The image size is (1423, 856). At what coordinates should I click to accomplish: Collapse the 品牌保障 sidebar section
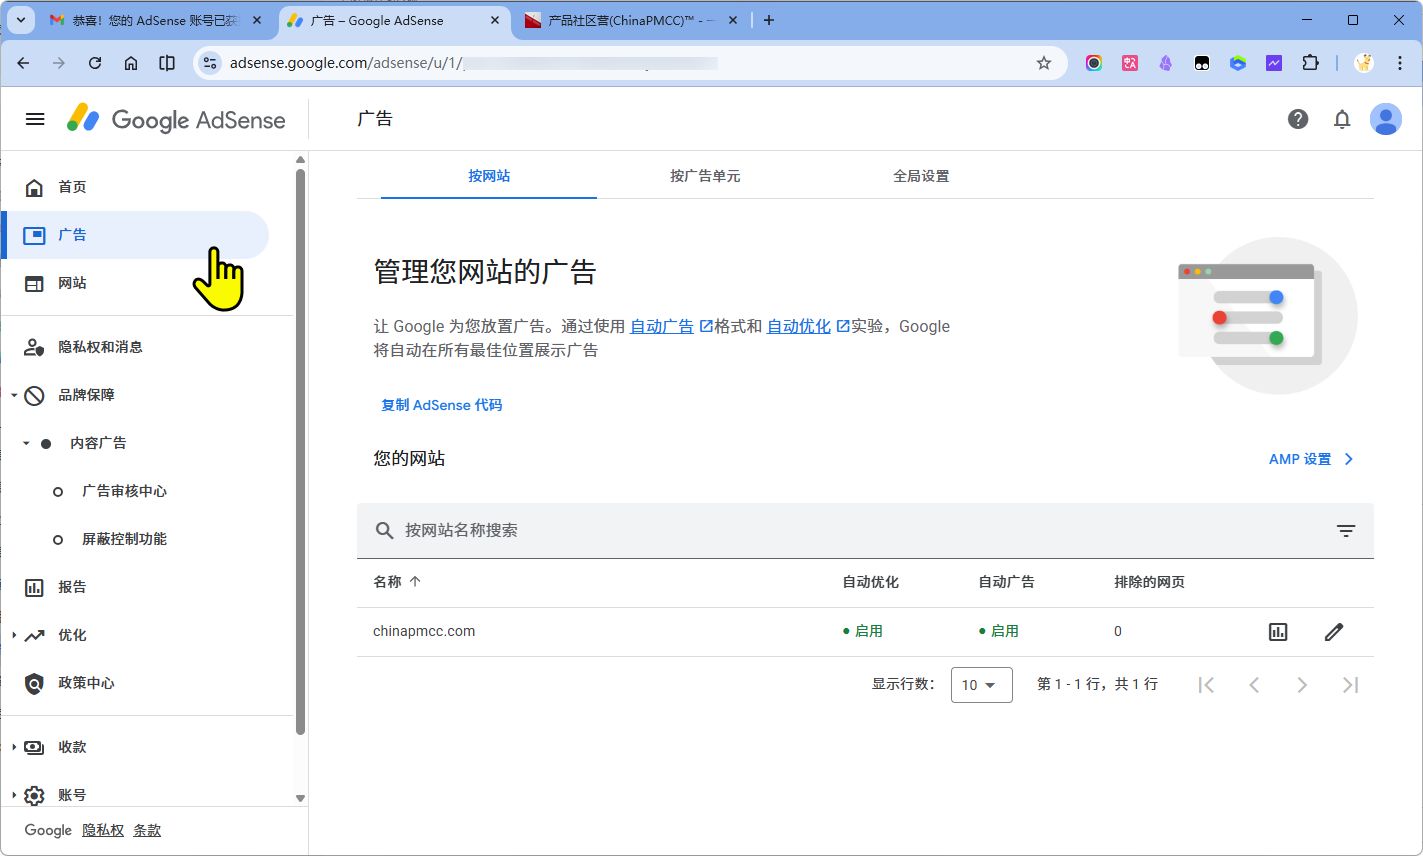click(14, 395)
